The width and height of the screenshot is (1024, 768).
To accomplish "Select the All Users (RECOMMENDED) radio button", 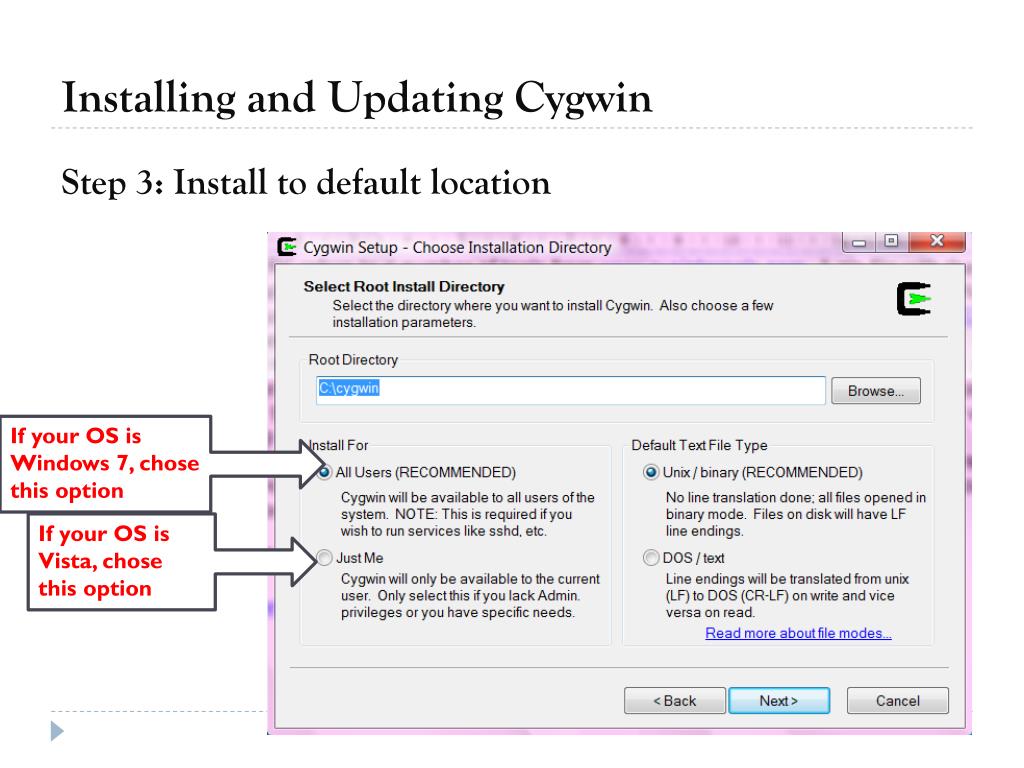I will 325,472.
